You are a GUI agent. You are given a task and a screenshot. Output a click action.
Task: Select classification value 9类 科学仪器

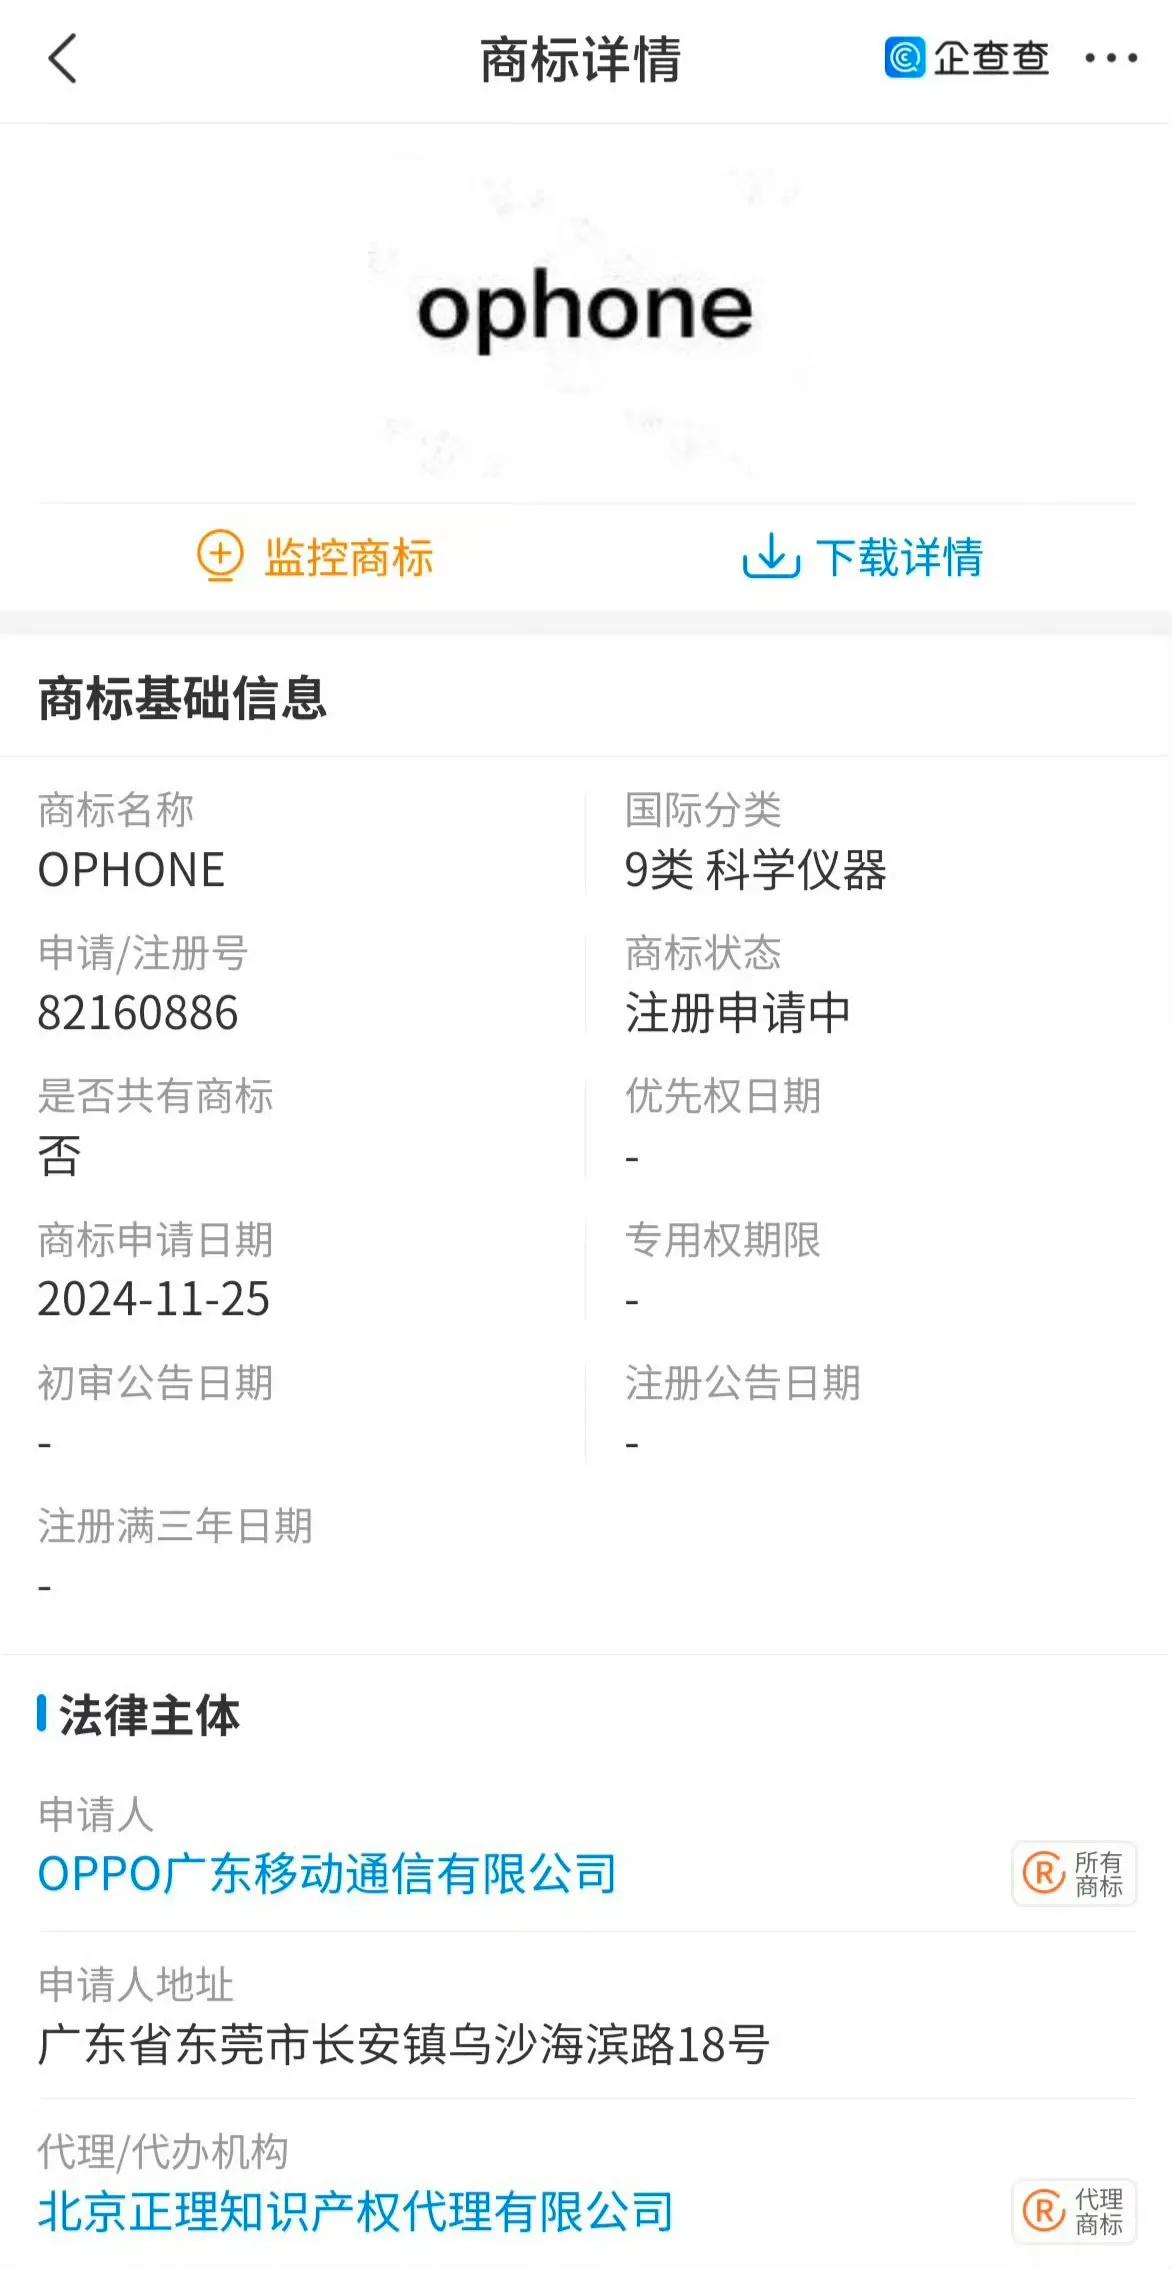(756, 870)
